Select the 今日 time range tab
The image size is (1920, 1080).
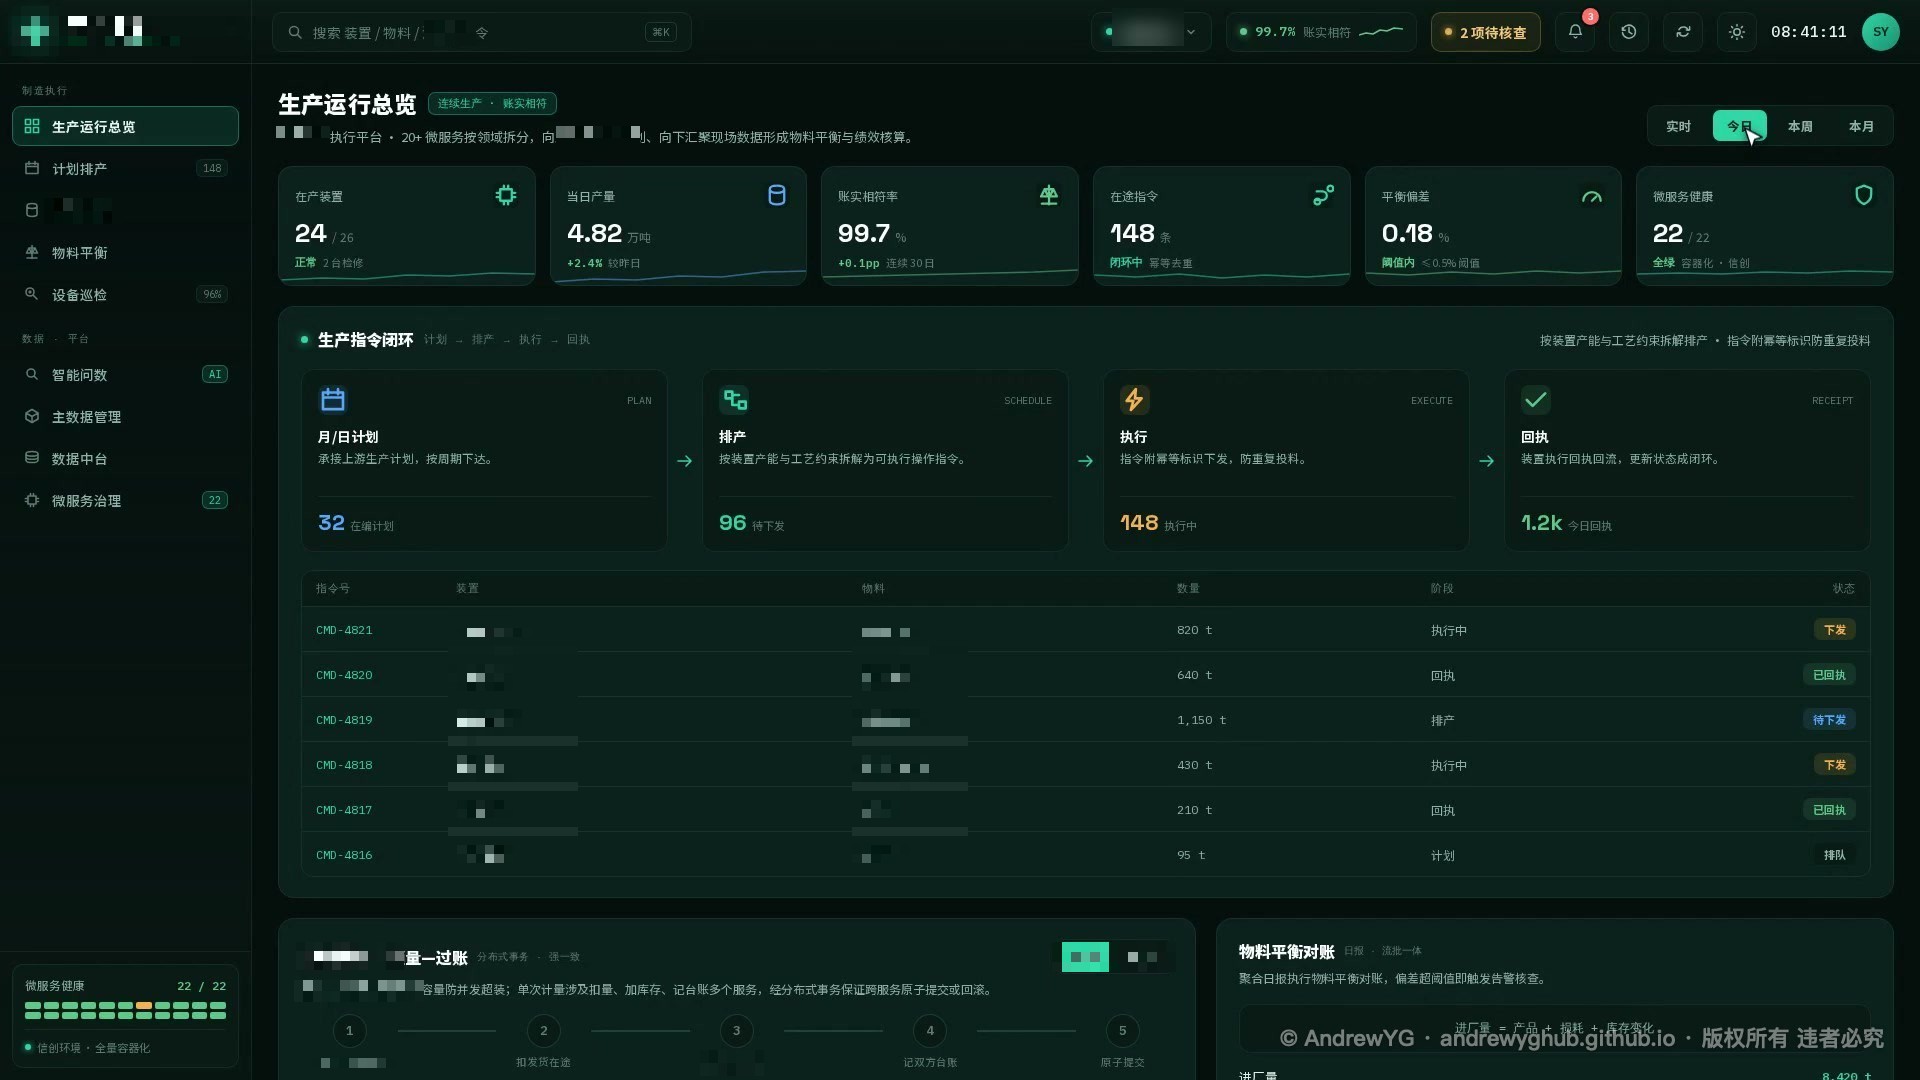1739,126
